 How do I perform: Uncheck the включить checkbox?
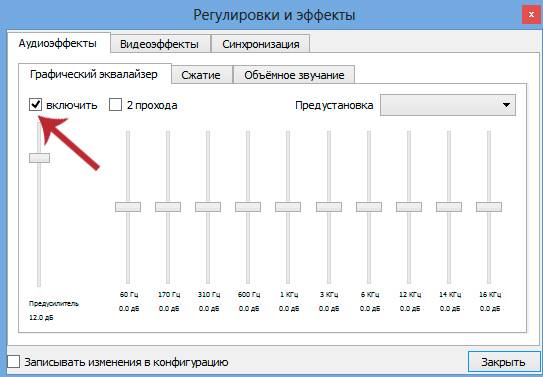35,105
